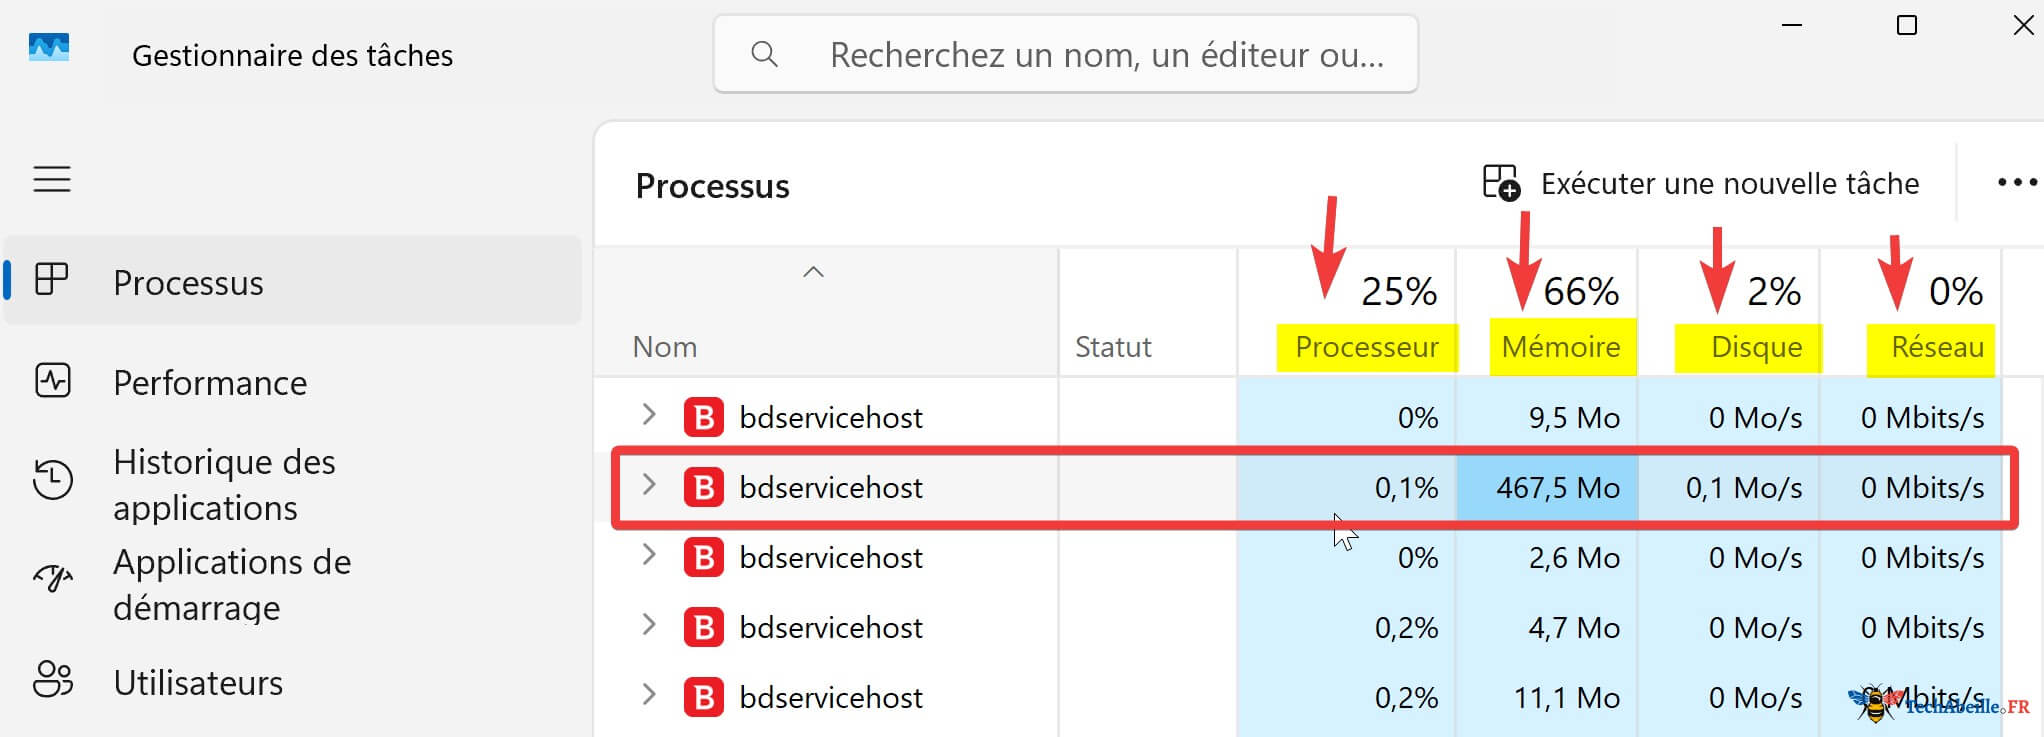Click the Applications de démarrage icon
This screenshot has width=2044, height=737.
[52, 577]
